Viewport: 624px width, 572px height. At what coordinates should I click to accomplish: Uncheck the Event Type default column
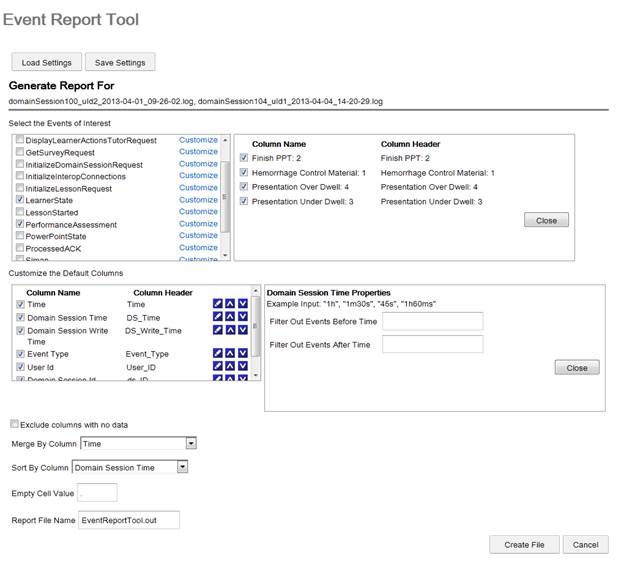(x=20, y=353)
